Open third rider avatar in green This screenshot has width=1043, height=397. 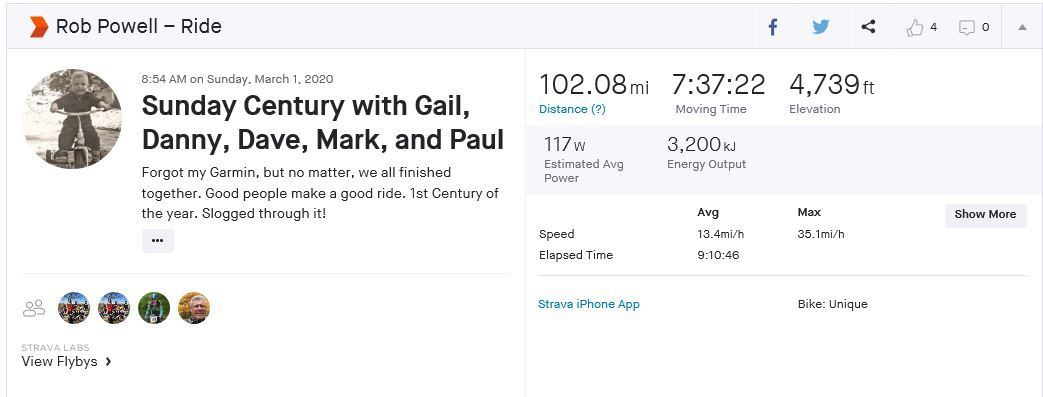[154, 308]
